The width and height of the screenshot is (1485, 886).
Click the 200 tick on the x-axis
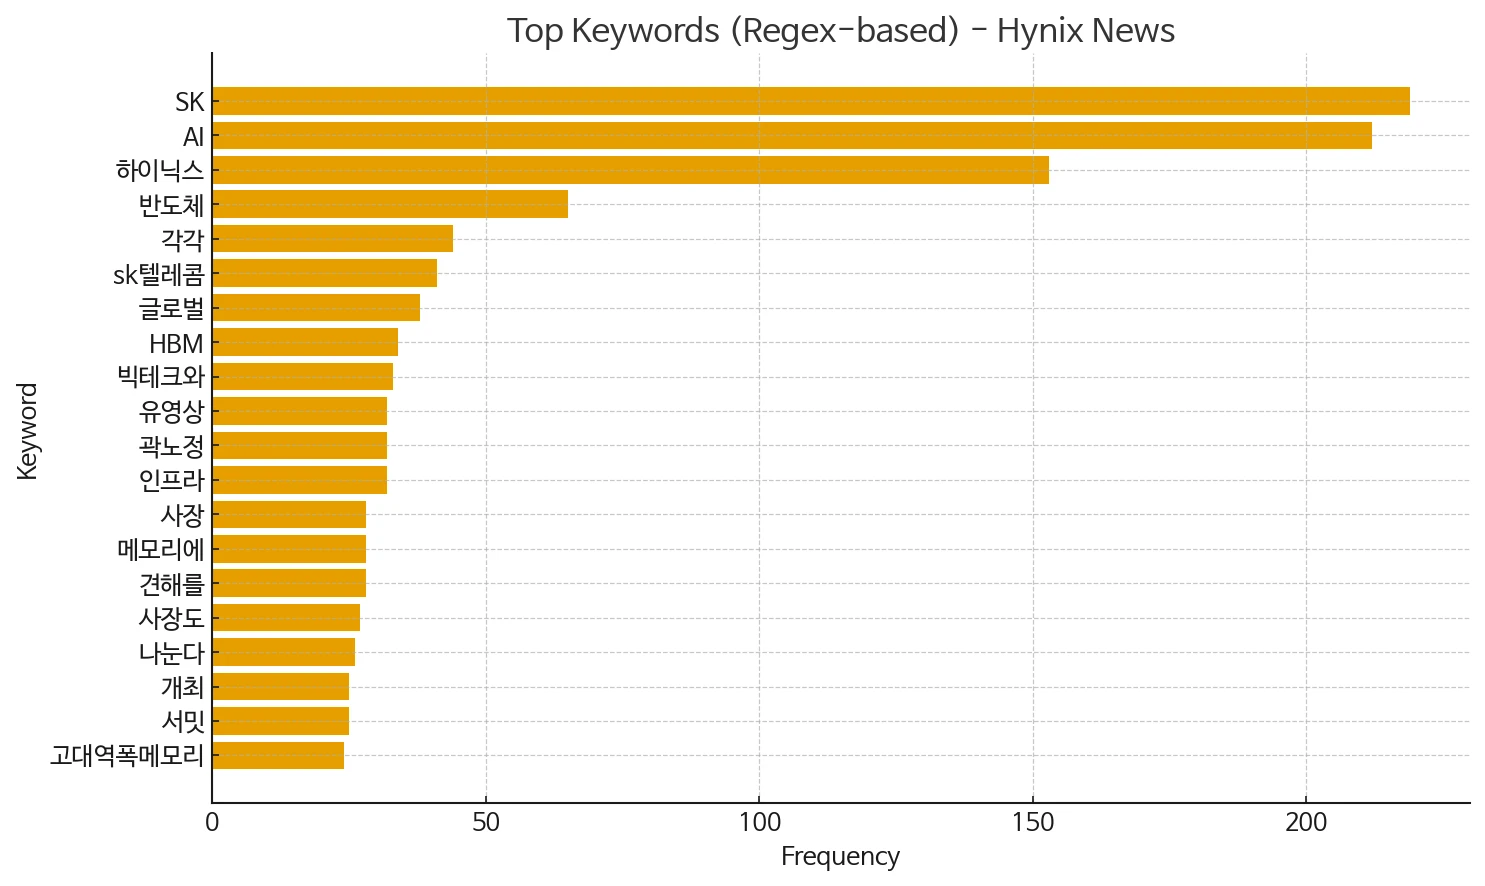[x=1306, y=823]
